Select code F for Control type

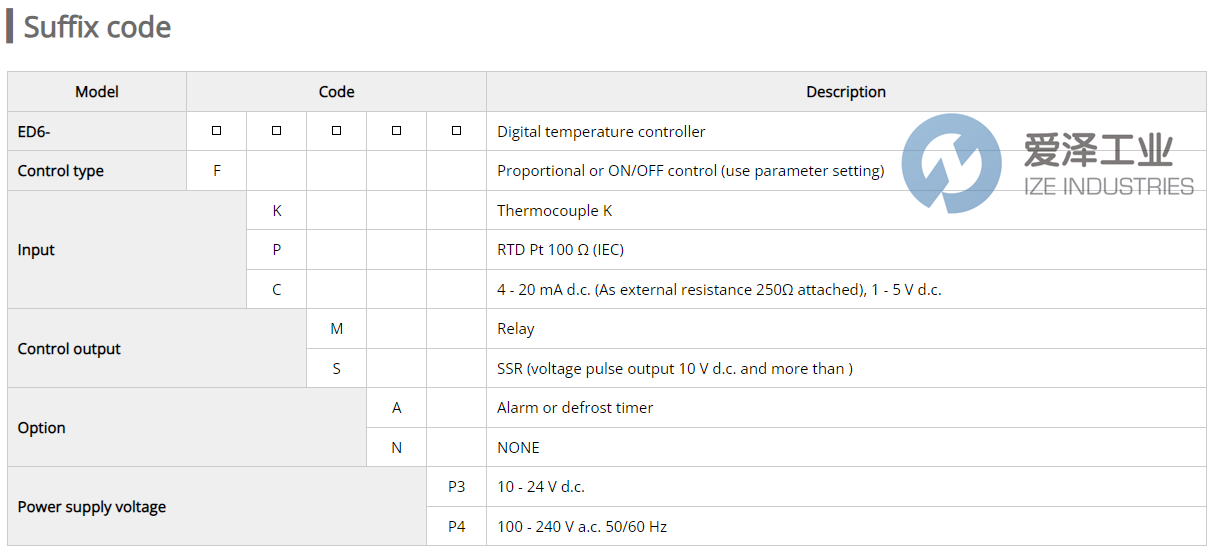216,171
